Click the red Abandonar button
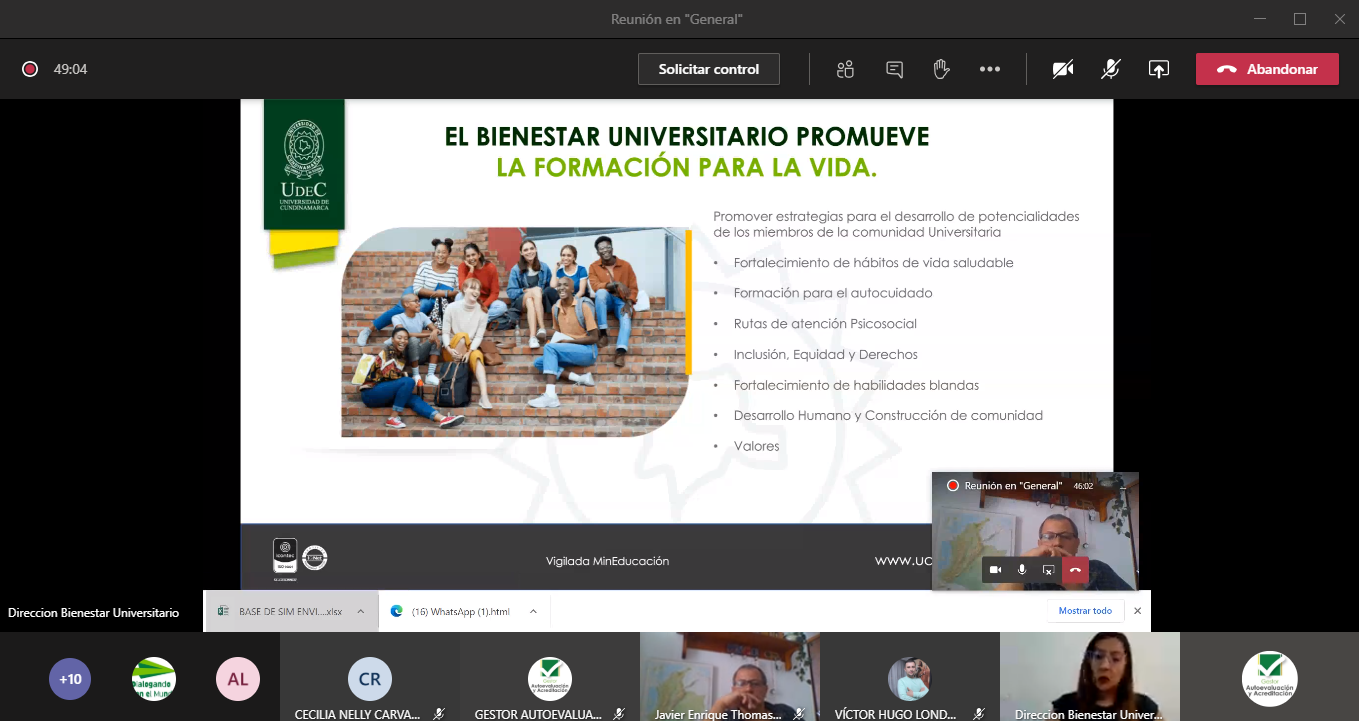Image resolution: width=1359 pixels, height=721 pixels. [x=1267, y=69]
